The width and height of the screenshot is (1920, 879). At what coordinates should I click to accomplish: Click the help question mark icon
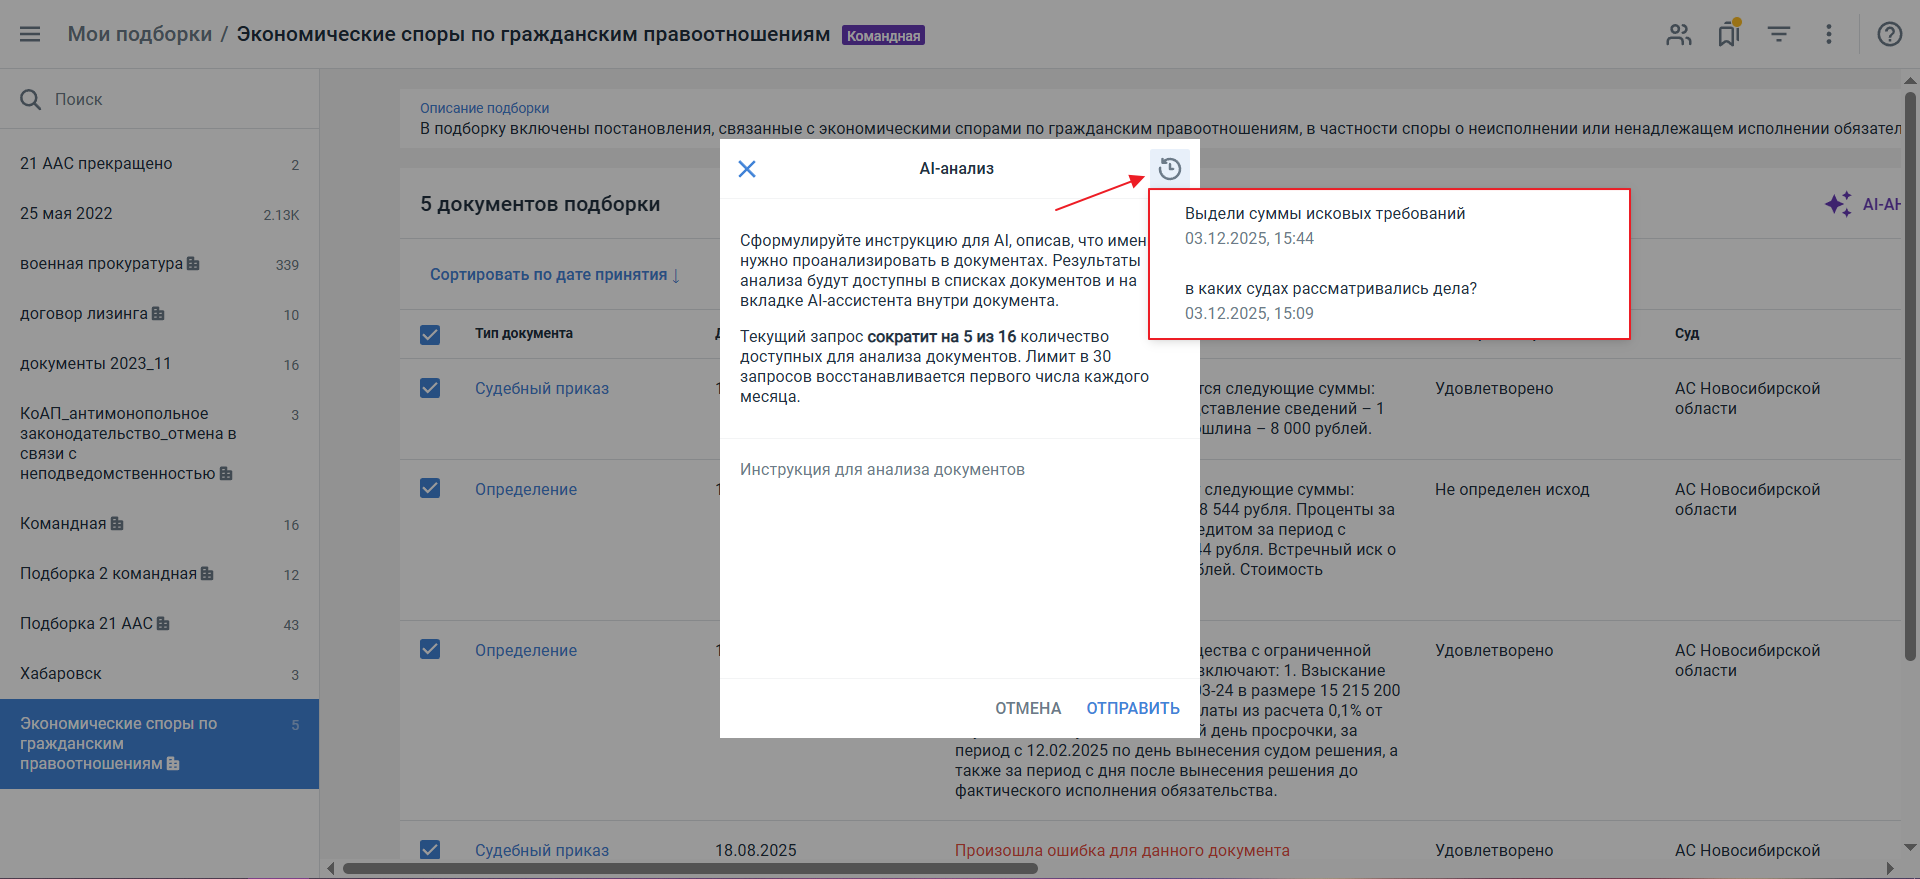[x=1889, y=34]
